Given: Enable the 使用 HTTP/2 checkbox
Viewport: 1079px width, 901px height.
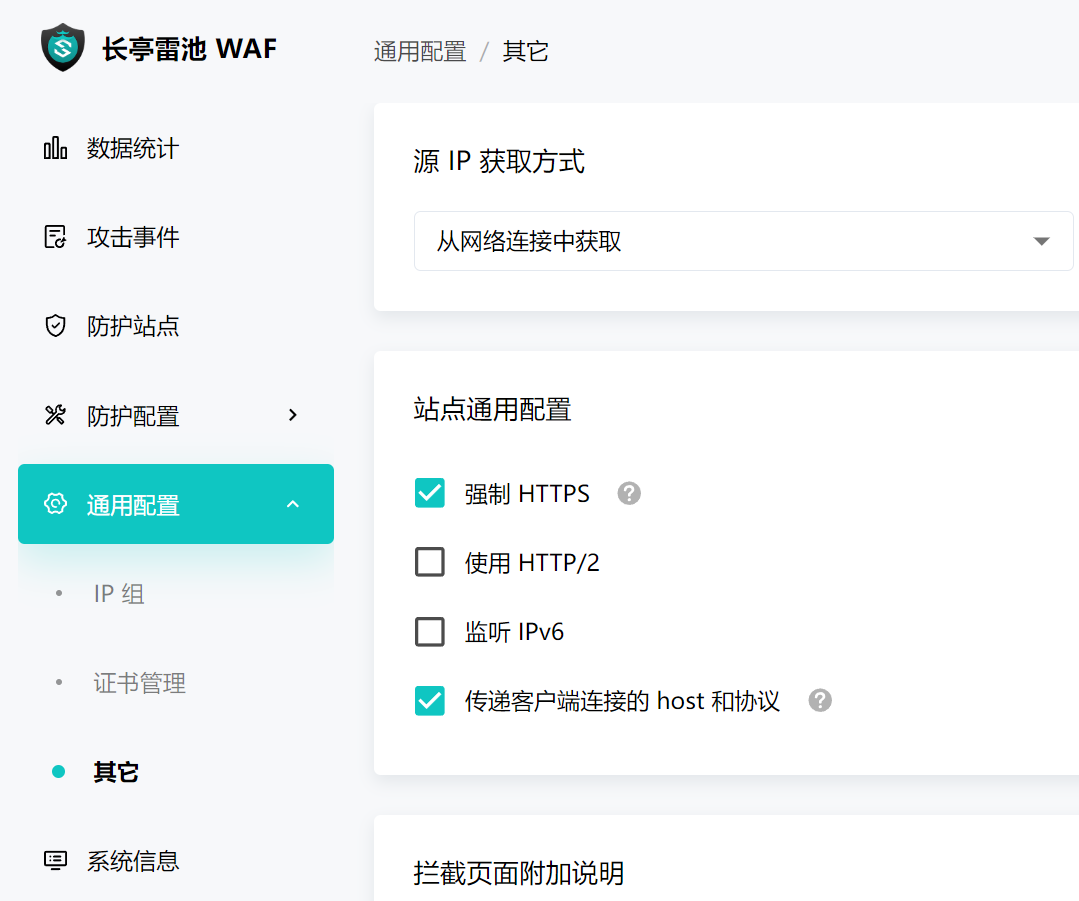Looking at the screenshot, I should pos(430,563).
